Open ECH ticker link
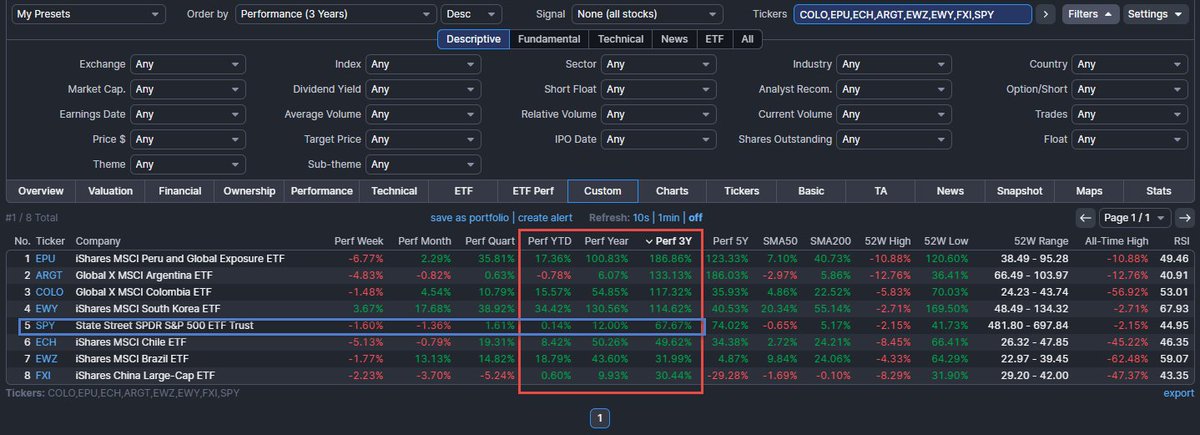The height and width of the screenshot is (435, 1200). (46, 343)
